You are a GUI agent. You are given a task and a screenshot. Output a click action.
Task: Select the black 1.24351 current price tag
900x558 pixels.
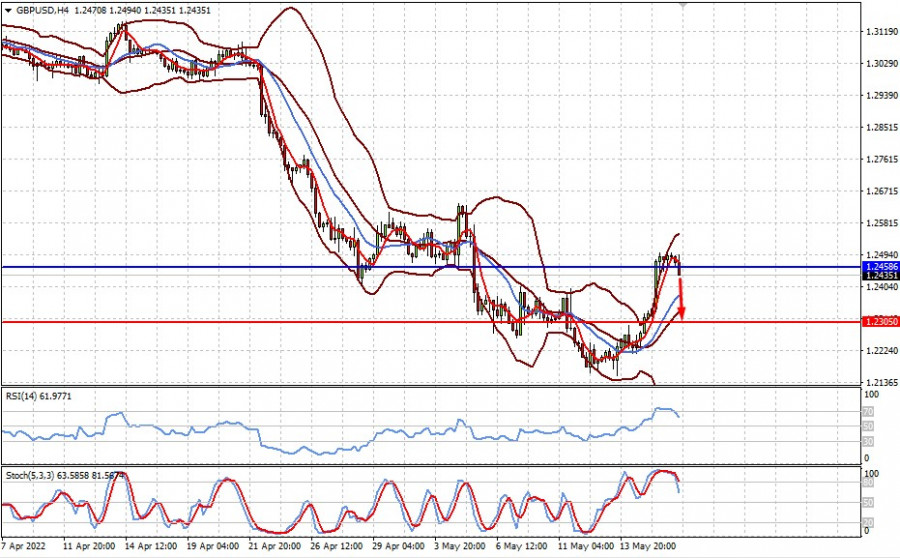[x=881, y=276]
